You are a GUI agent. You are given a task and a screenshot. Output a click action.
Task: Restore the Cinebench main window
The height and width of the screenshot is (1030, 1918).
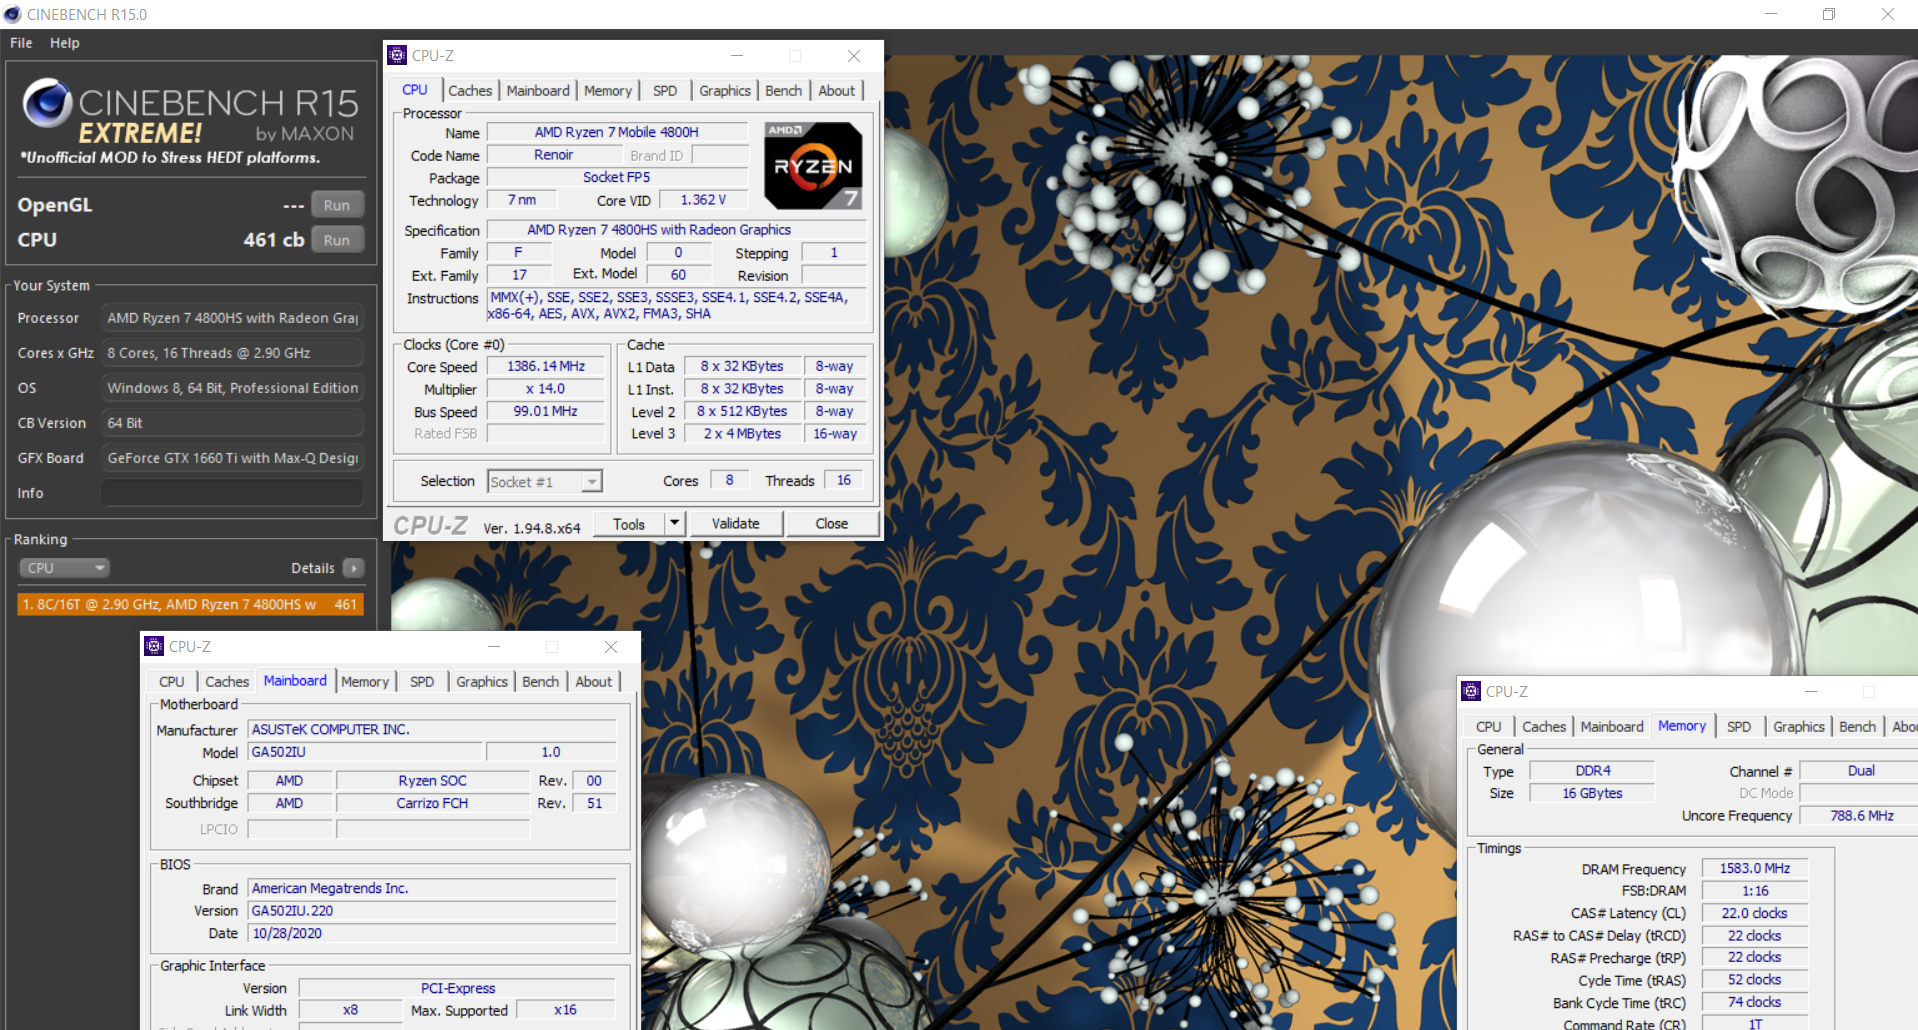(x=1829, y=14)
